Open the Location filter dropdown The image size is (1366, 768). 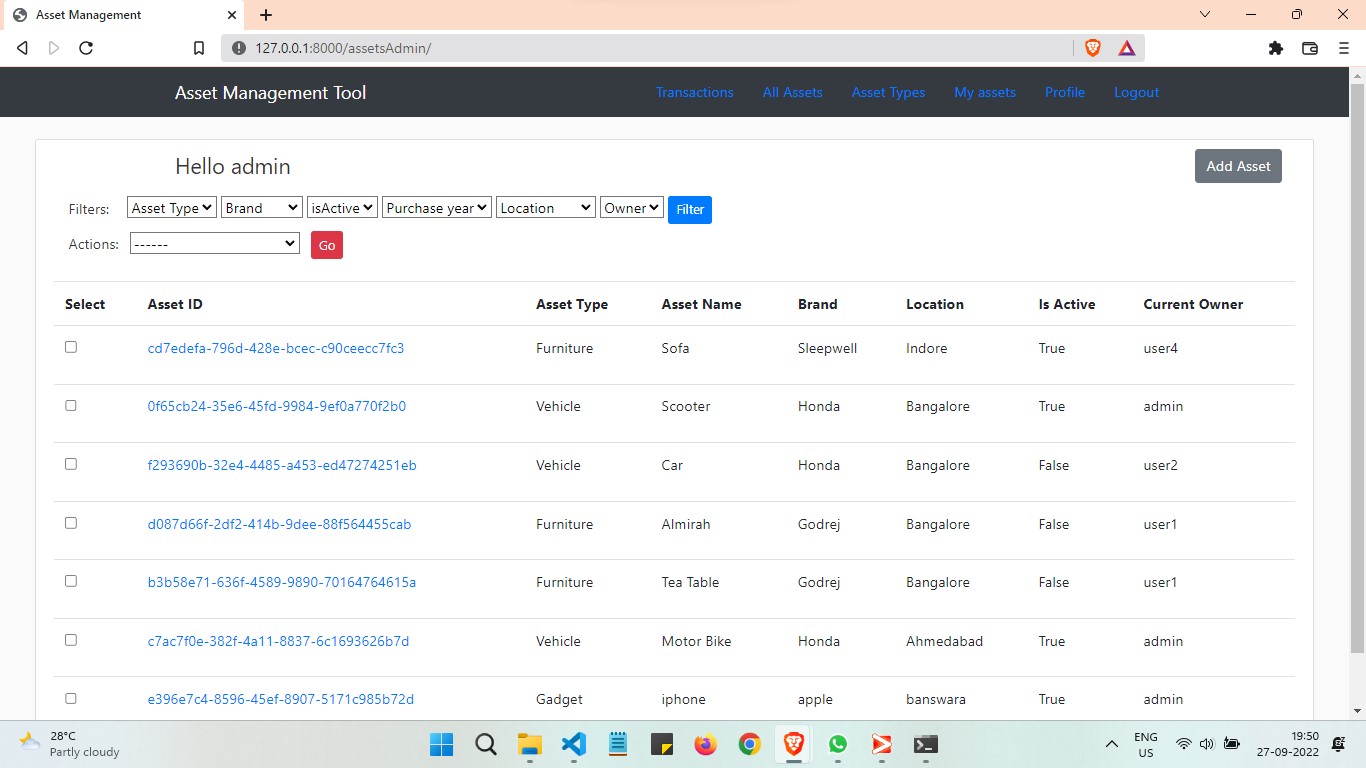[546, 207]
